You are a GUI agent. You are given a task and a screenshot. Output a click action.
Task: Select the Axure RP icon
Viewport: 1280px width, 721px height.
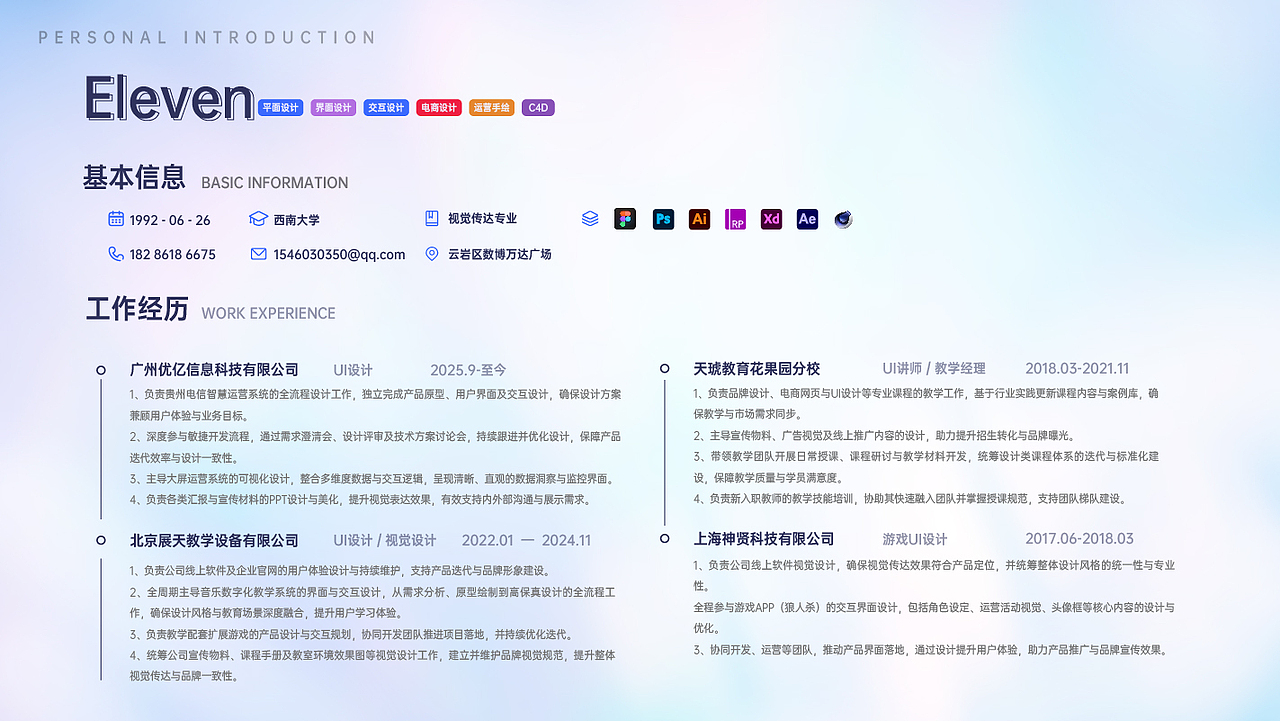coord(735,219)
